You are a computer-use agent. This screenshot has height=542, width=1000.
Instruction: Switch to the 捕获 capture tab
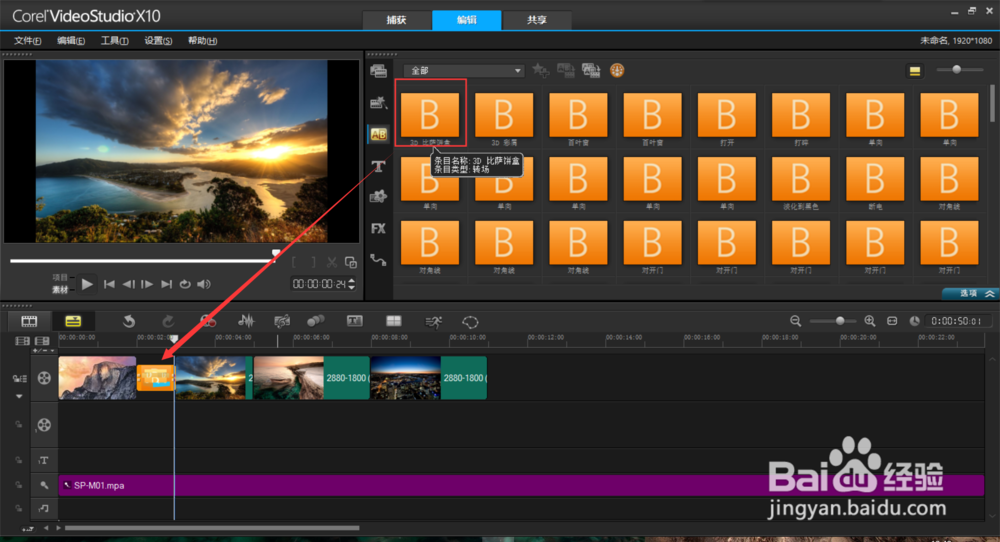pyautogui.click(x=397, y=20)
